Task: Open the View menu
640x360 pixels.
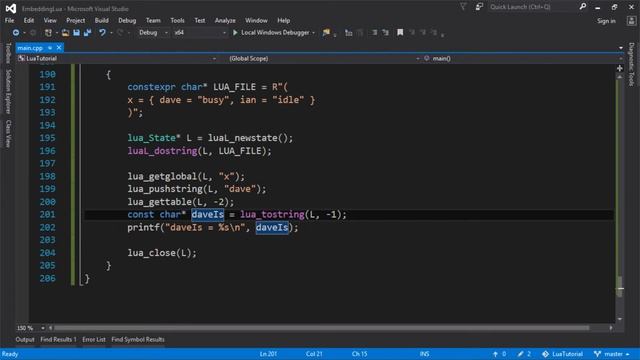Action: (50, 20)
